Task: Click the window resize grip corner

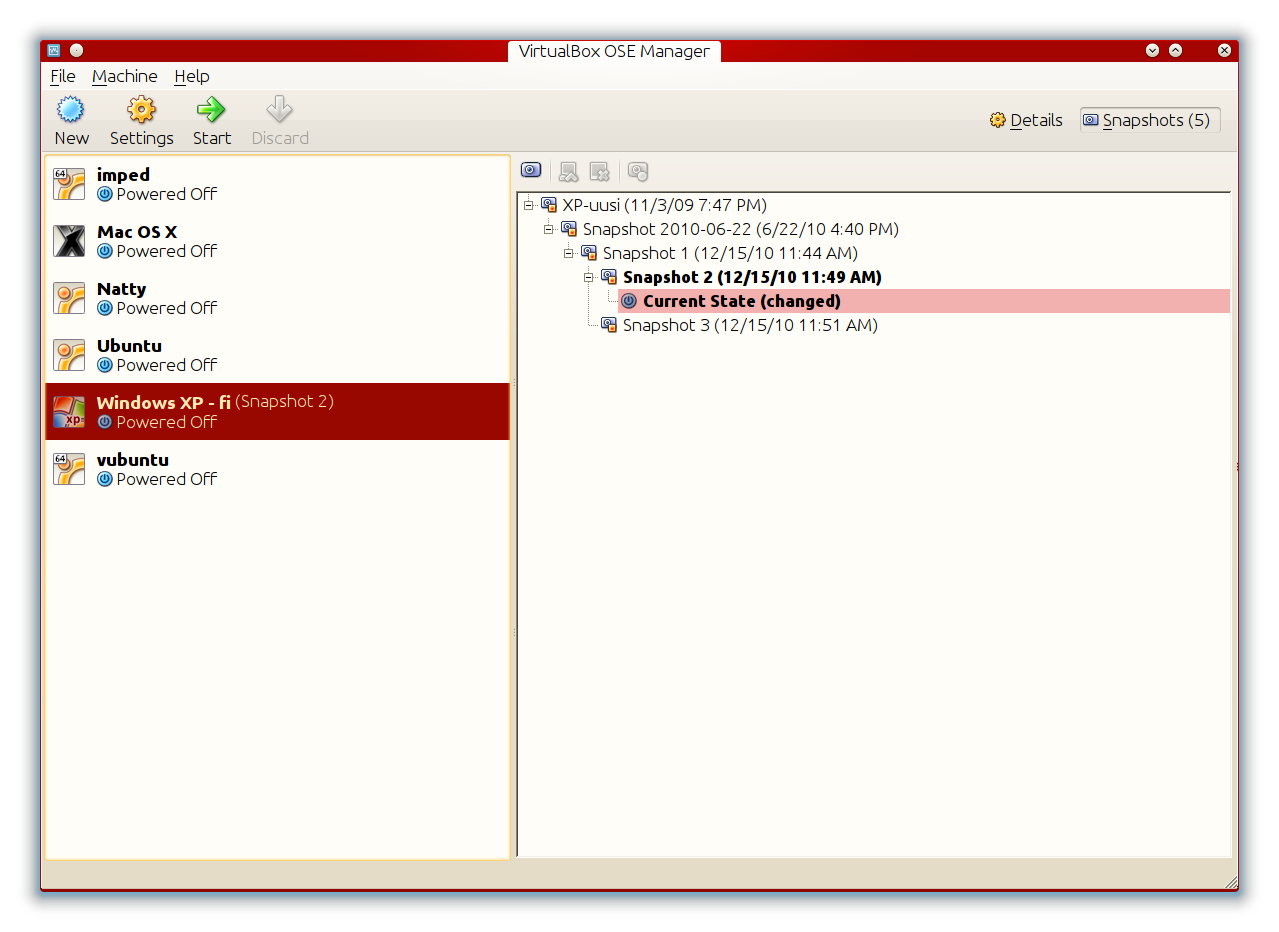Action: click(x=1231, y=882)
